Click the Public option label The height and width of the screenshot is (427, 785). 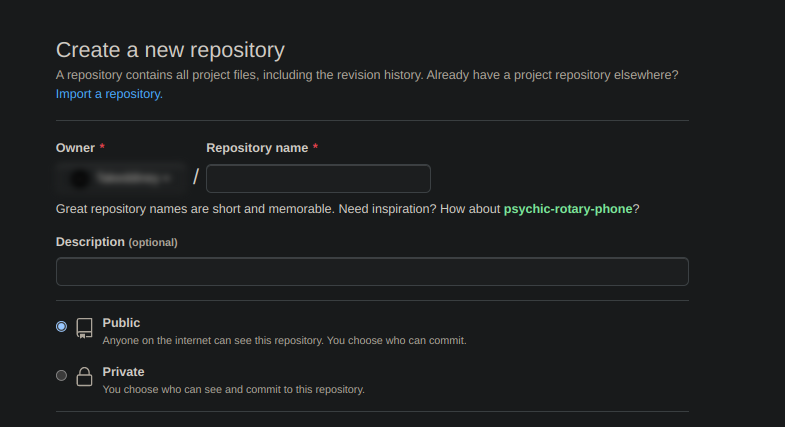121,323
